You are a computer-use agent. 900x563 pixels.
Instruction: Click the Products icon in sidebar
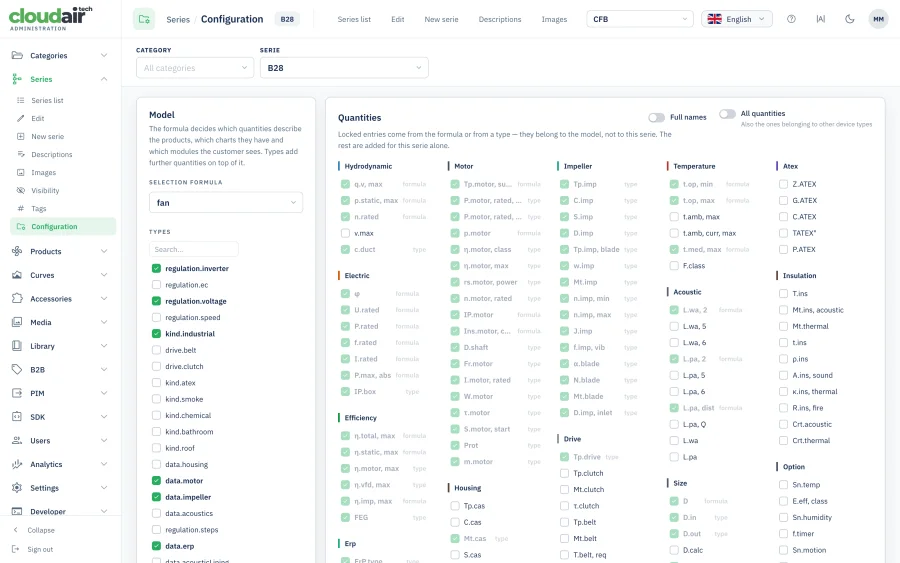[17, 251]
